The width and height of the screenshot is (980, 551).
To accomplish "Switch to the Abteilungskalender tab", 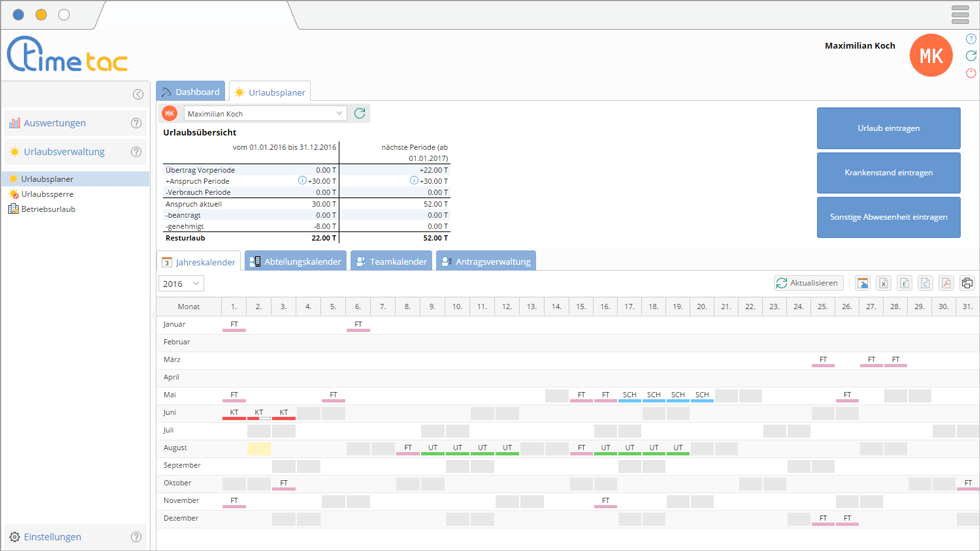I will click(295, 262).
